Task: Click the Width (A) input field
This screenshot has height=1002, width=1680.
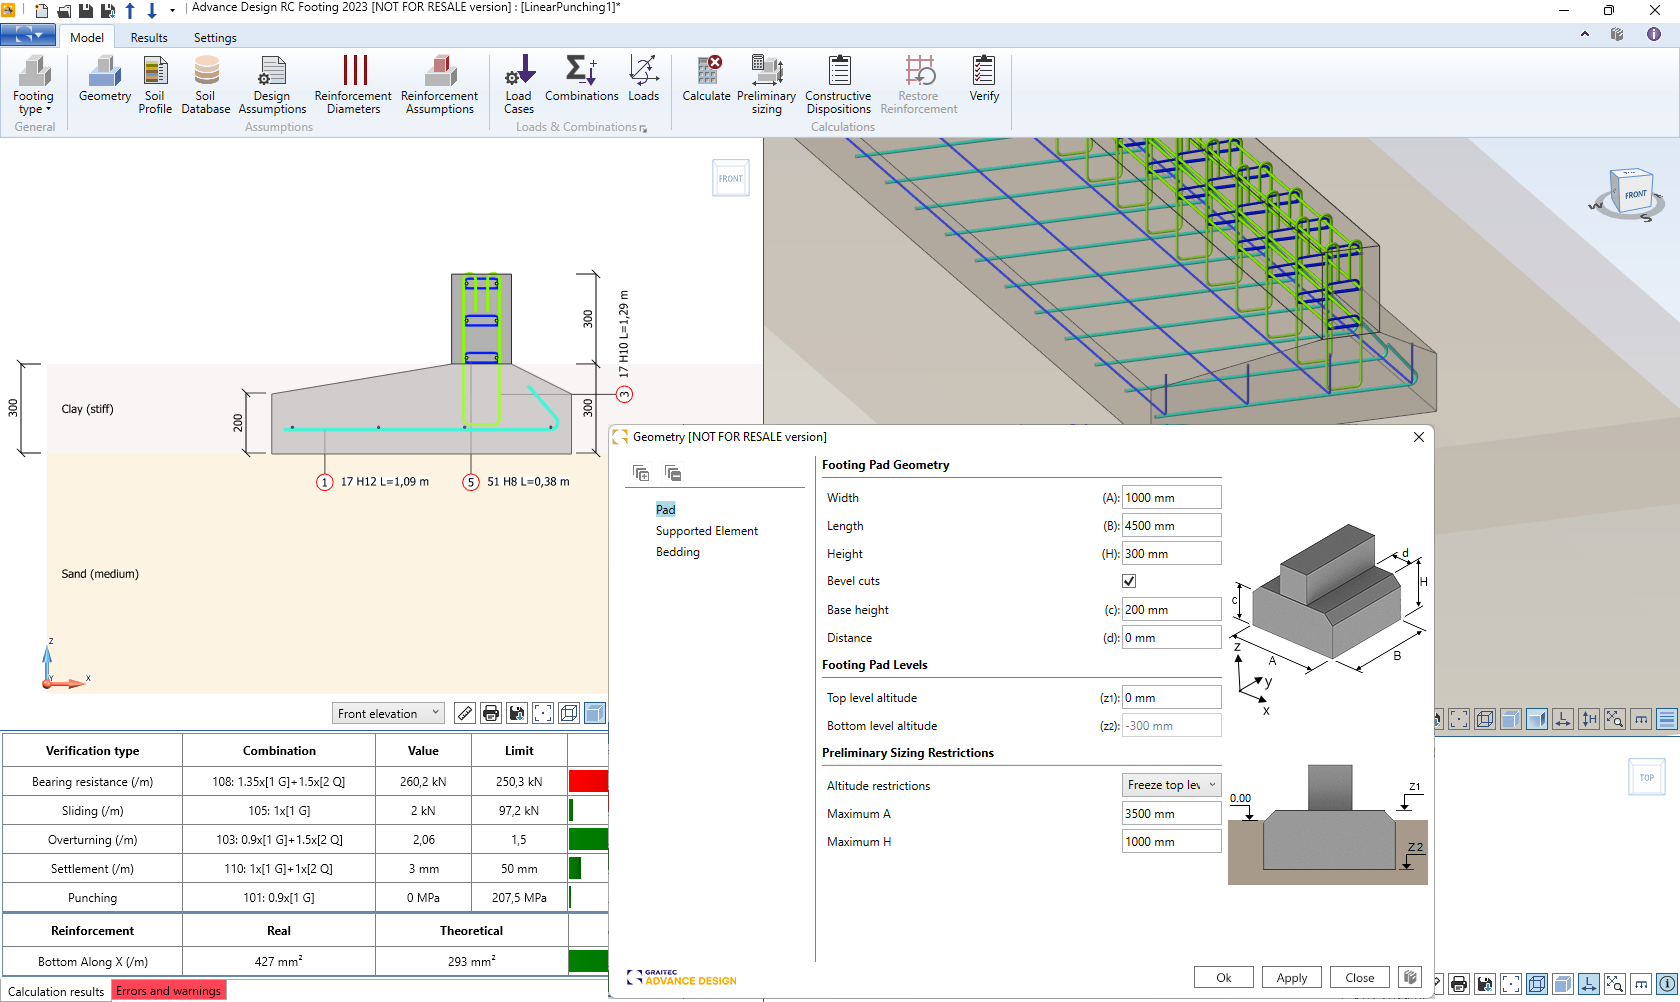Action: (1172, 497)
